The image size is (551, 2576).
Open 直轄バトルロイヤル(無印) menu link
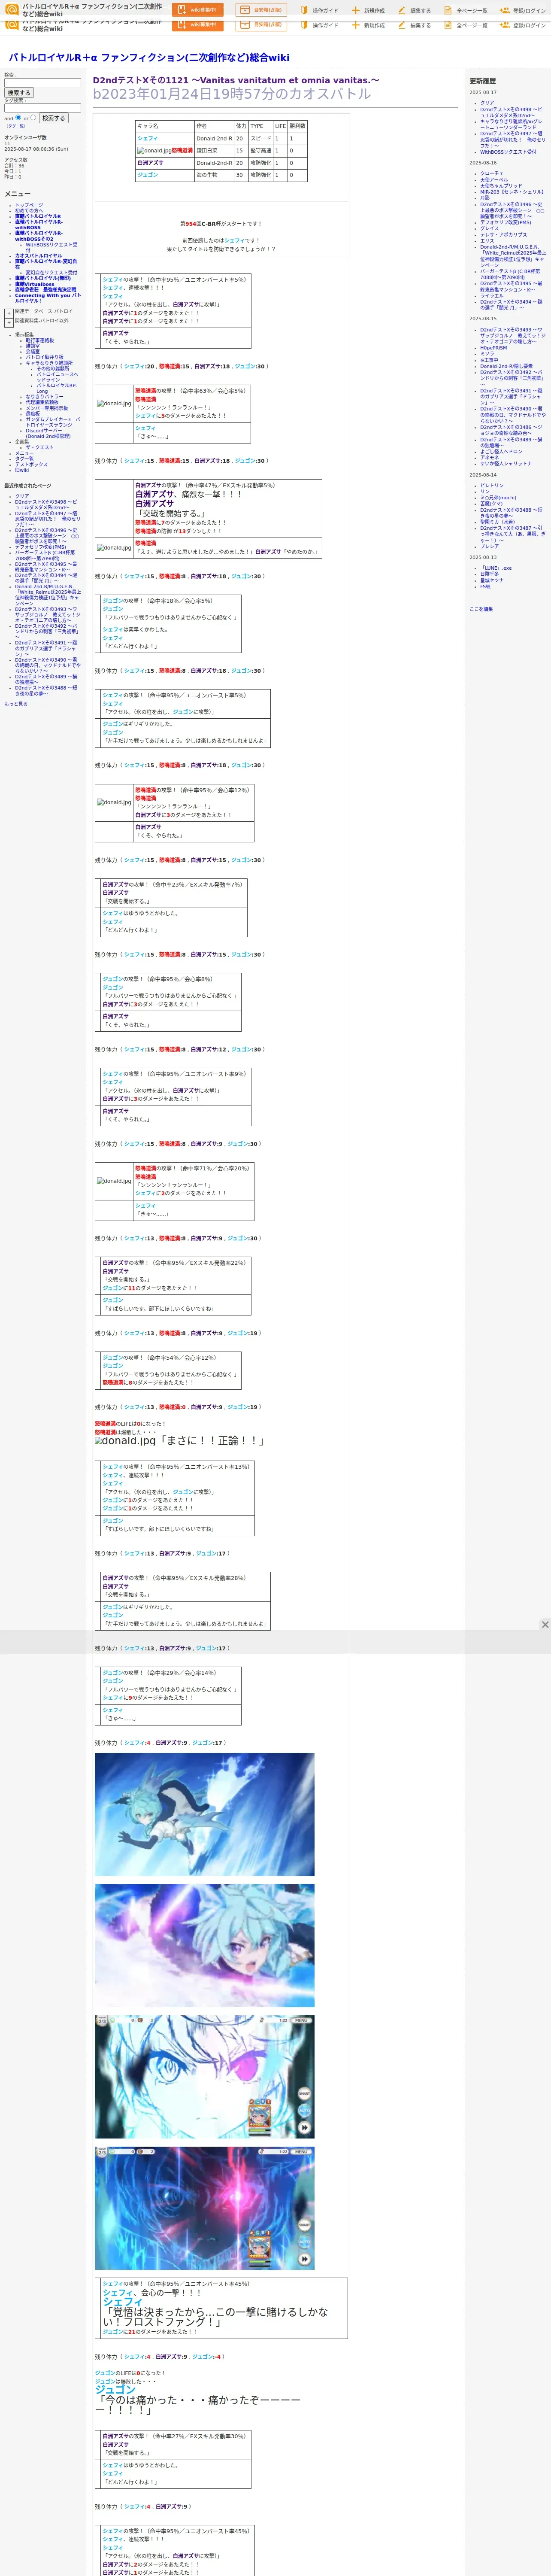[43, 278]
